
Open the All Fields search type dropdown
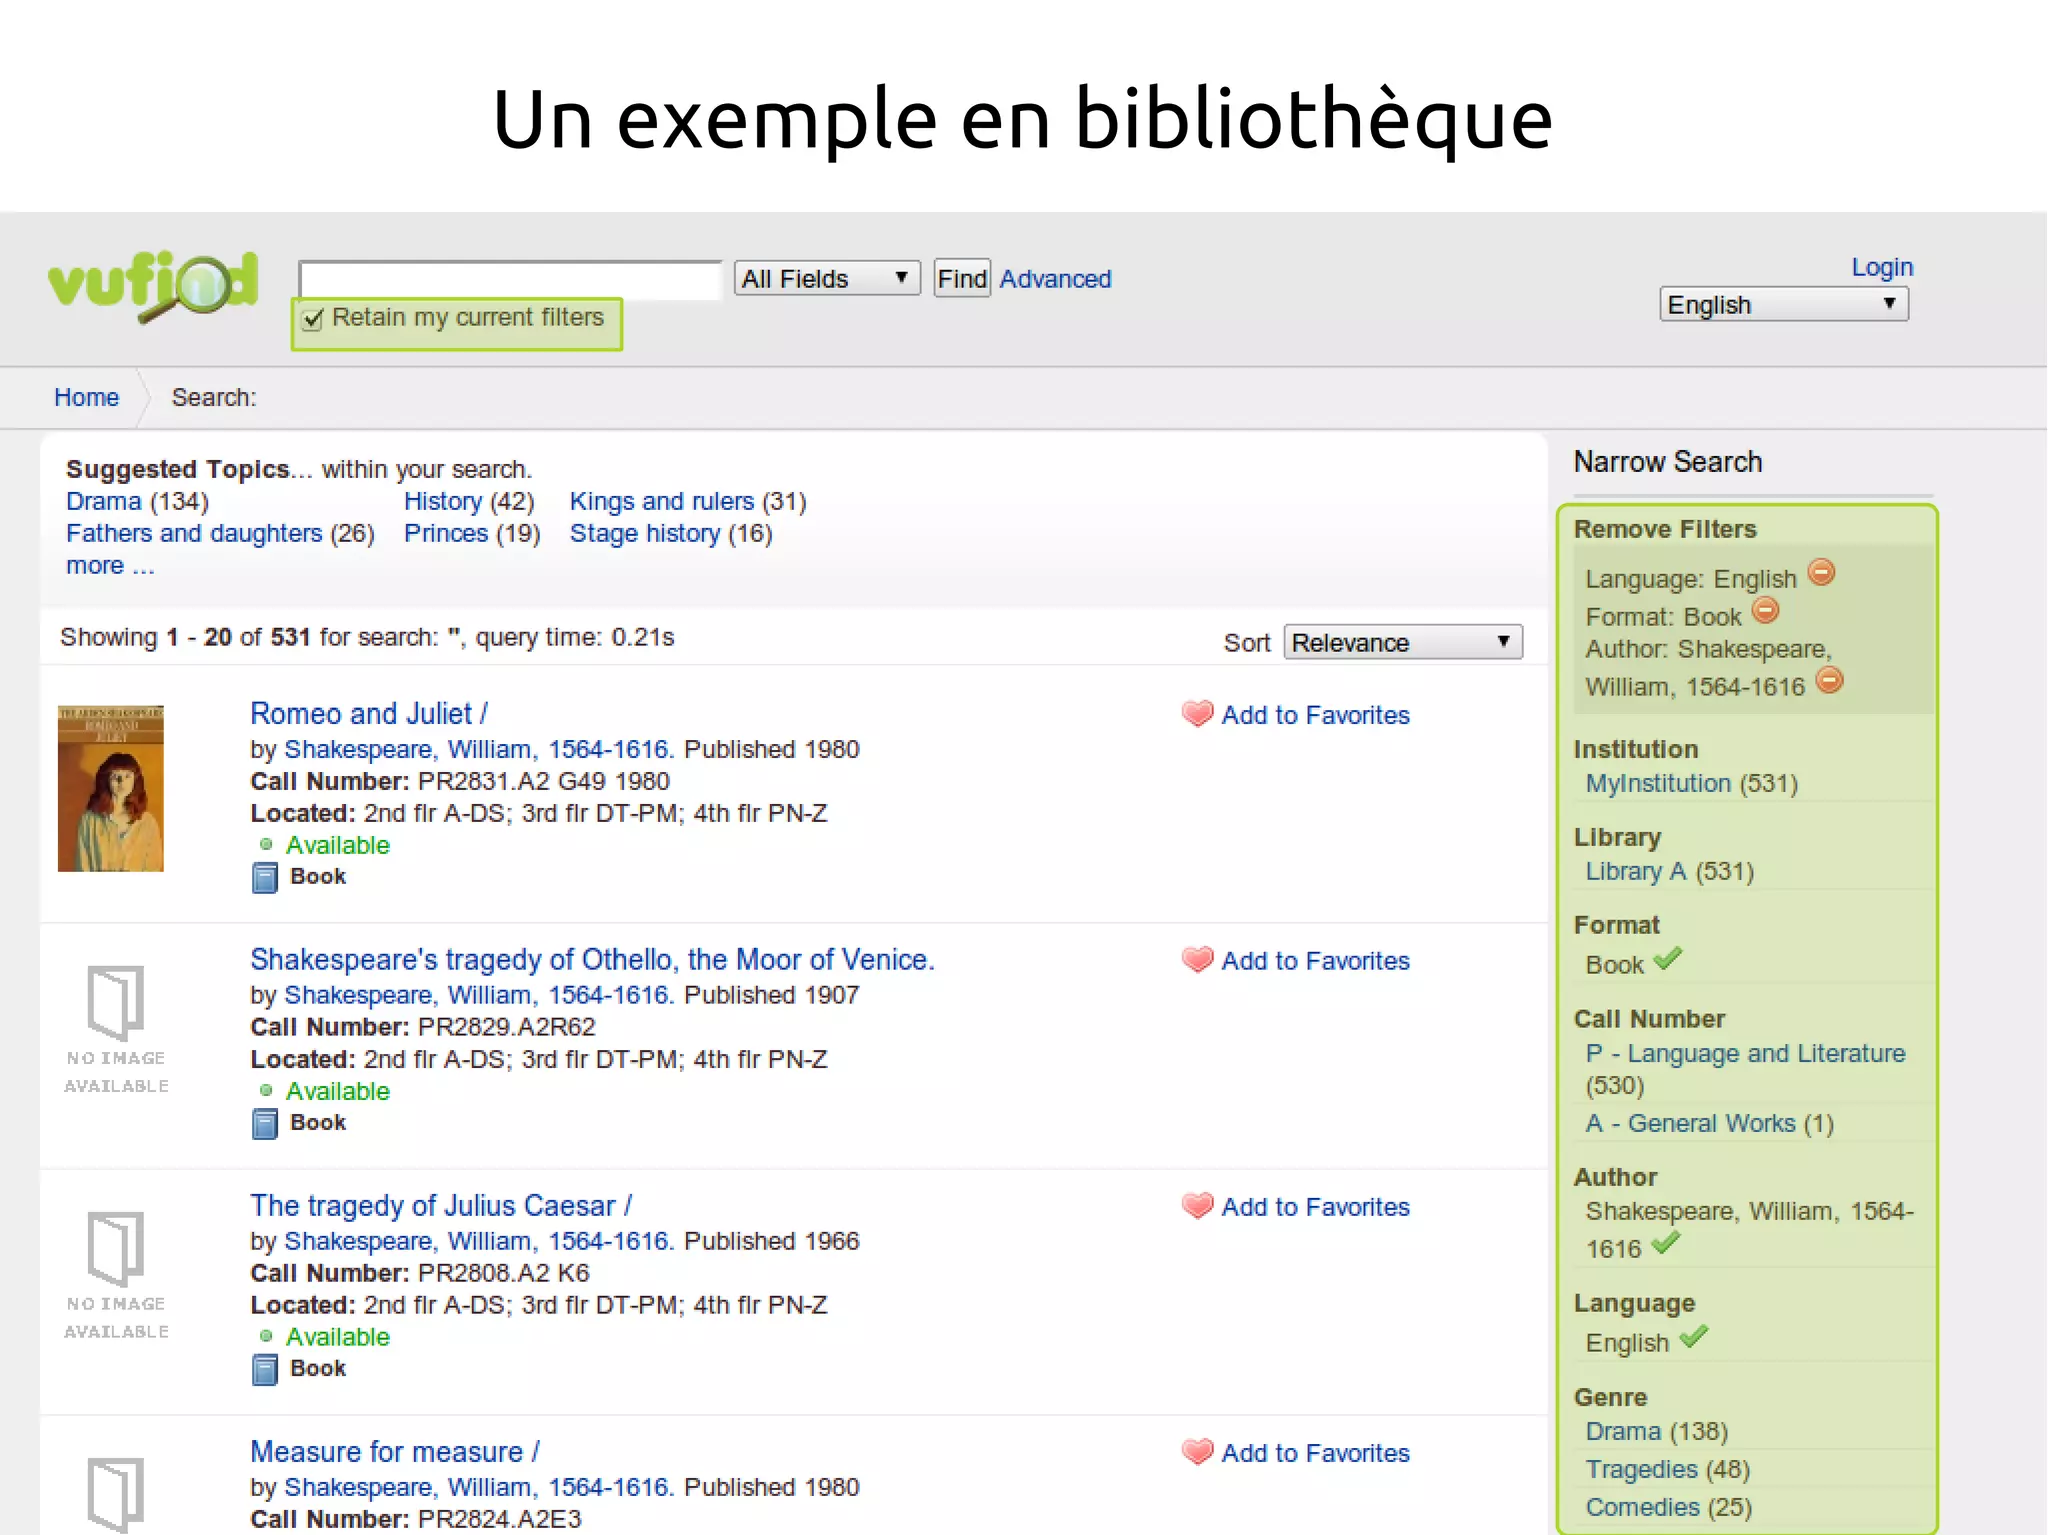click(827, 278)
